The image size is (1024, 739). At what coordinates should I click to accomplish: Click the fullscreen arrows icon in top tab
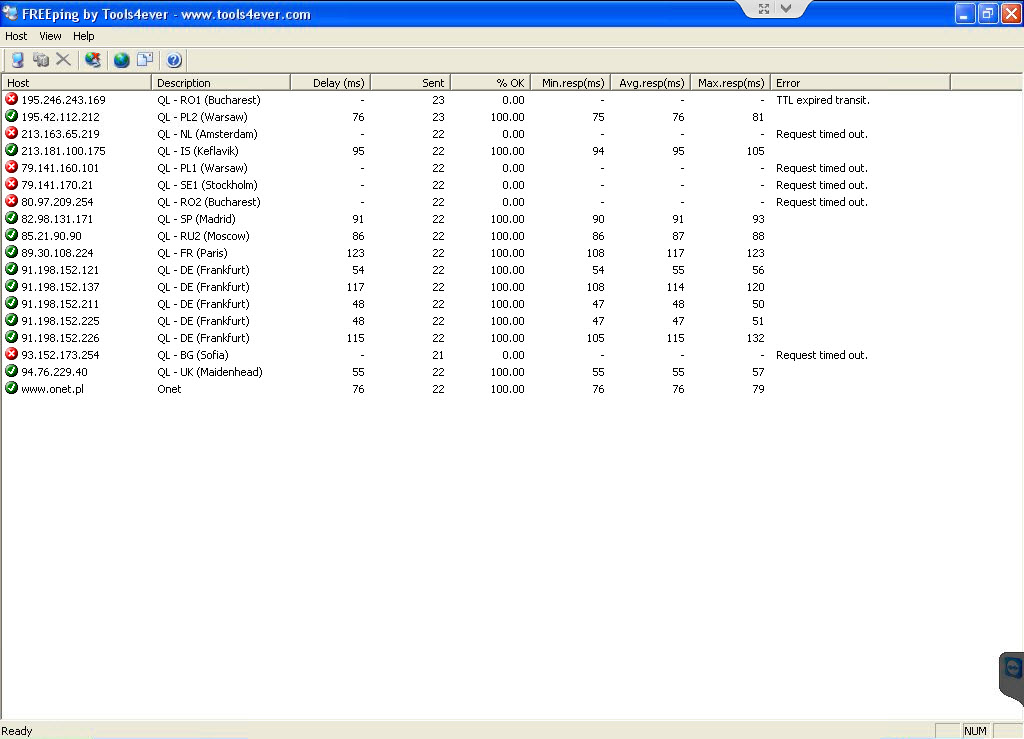pyautogui.click(x=764, y=9)
